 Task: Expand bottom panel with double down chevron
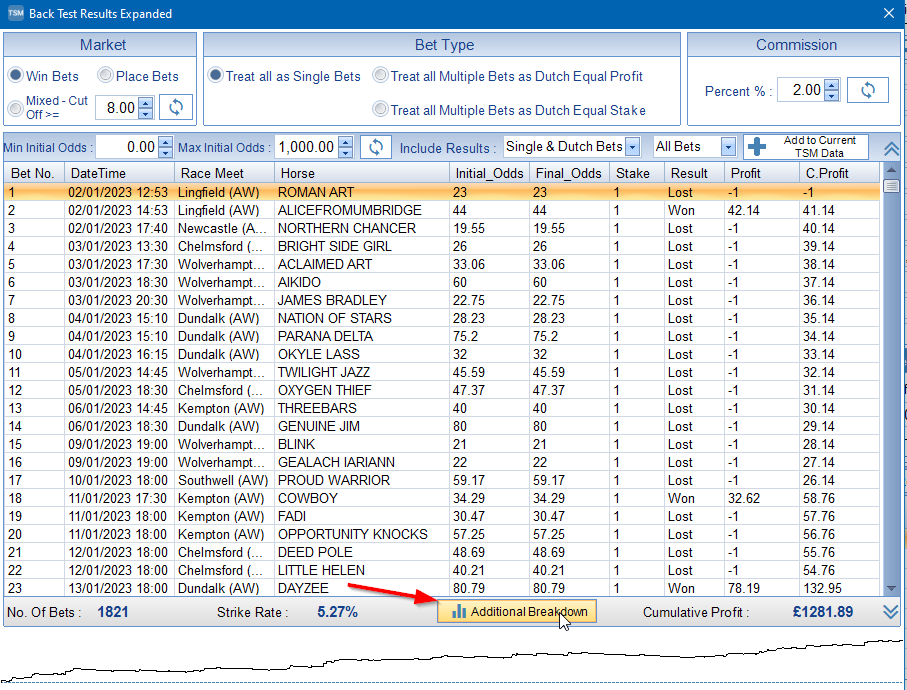click(891, 612)
